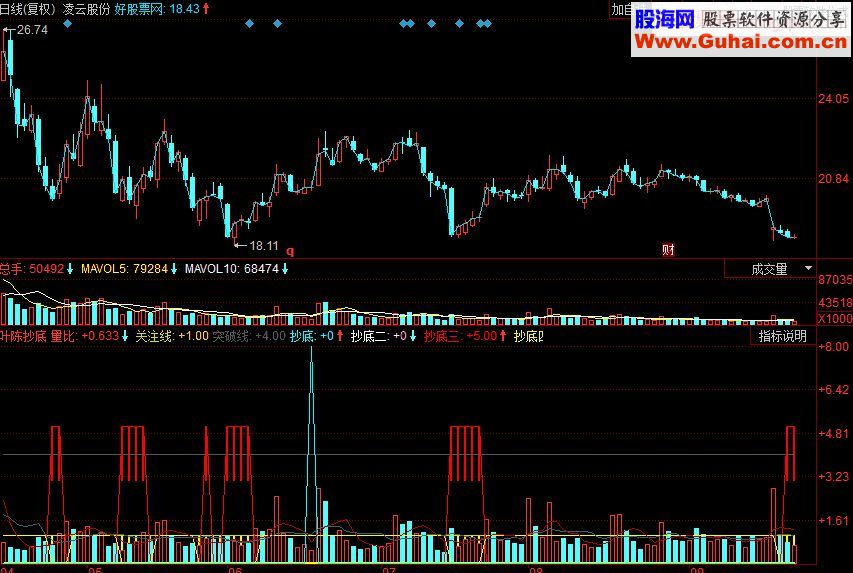Click the stock name 凌云股份
853x573 pixels.
[86, 9]
